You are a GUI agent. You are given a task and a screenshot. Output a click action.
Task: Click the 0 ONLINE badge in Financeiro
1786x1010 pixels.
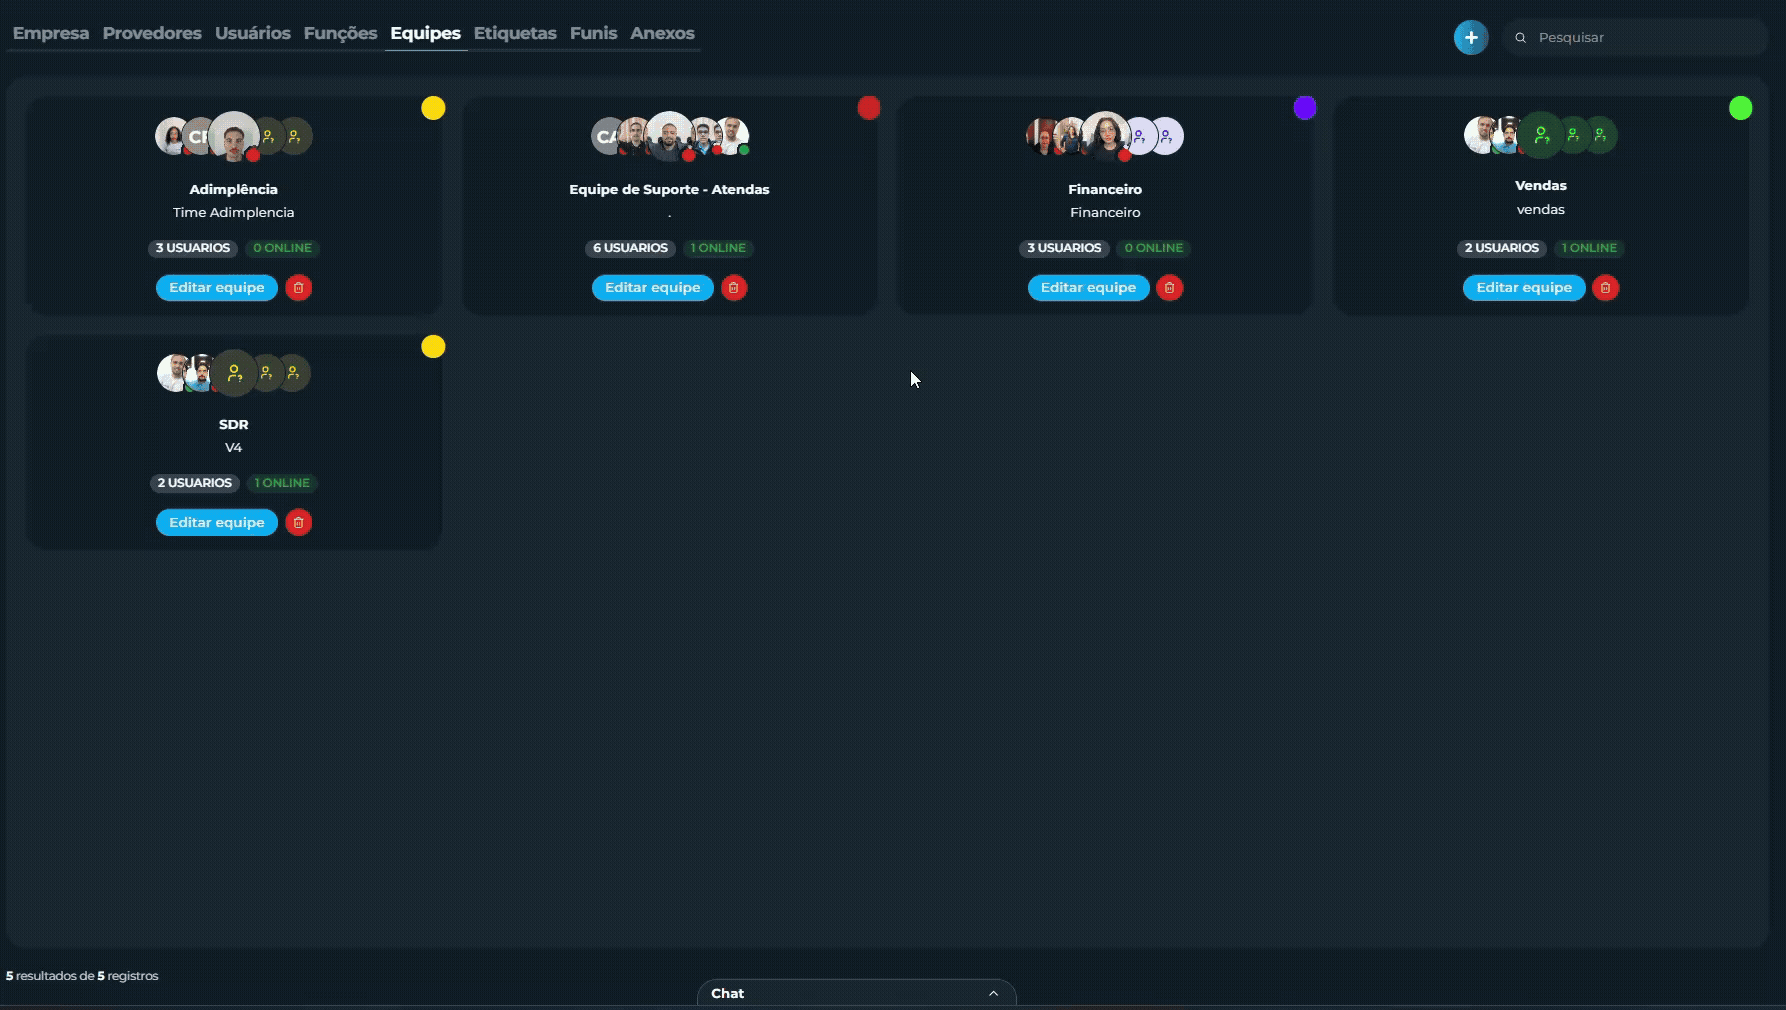pos(1154,248)
